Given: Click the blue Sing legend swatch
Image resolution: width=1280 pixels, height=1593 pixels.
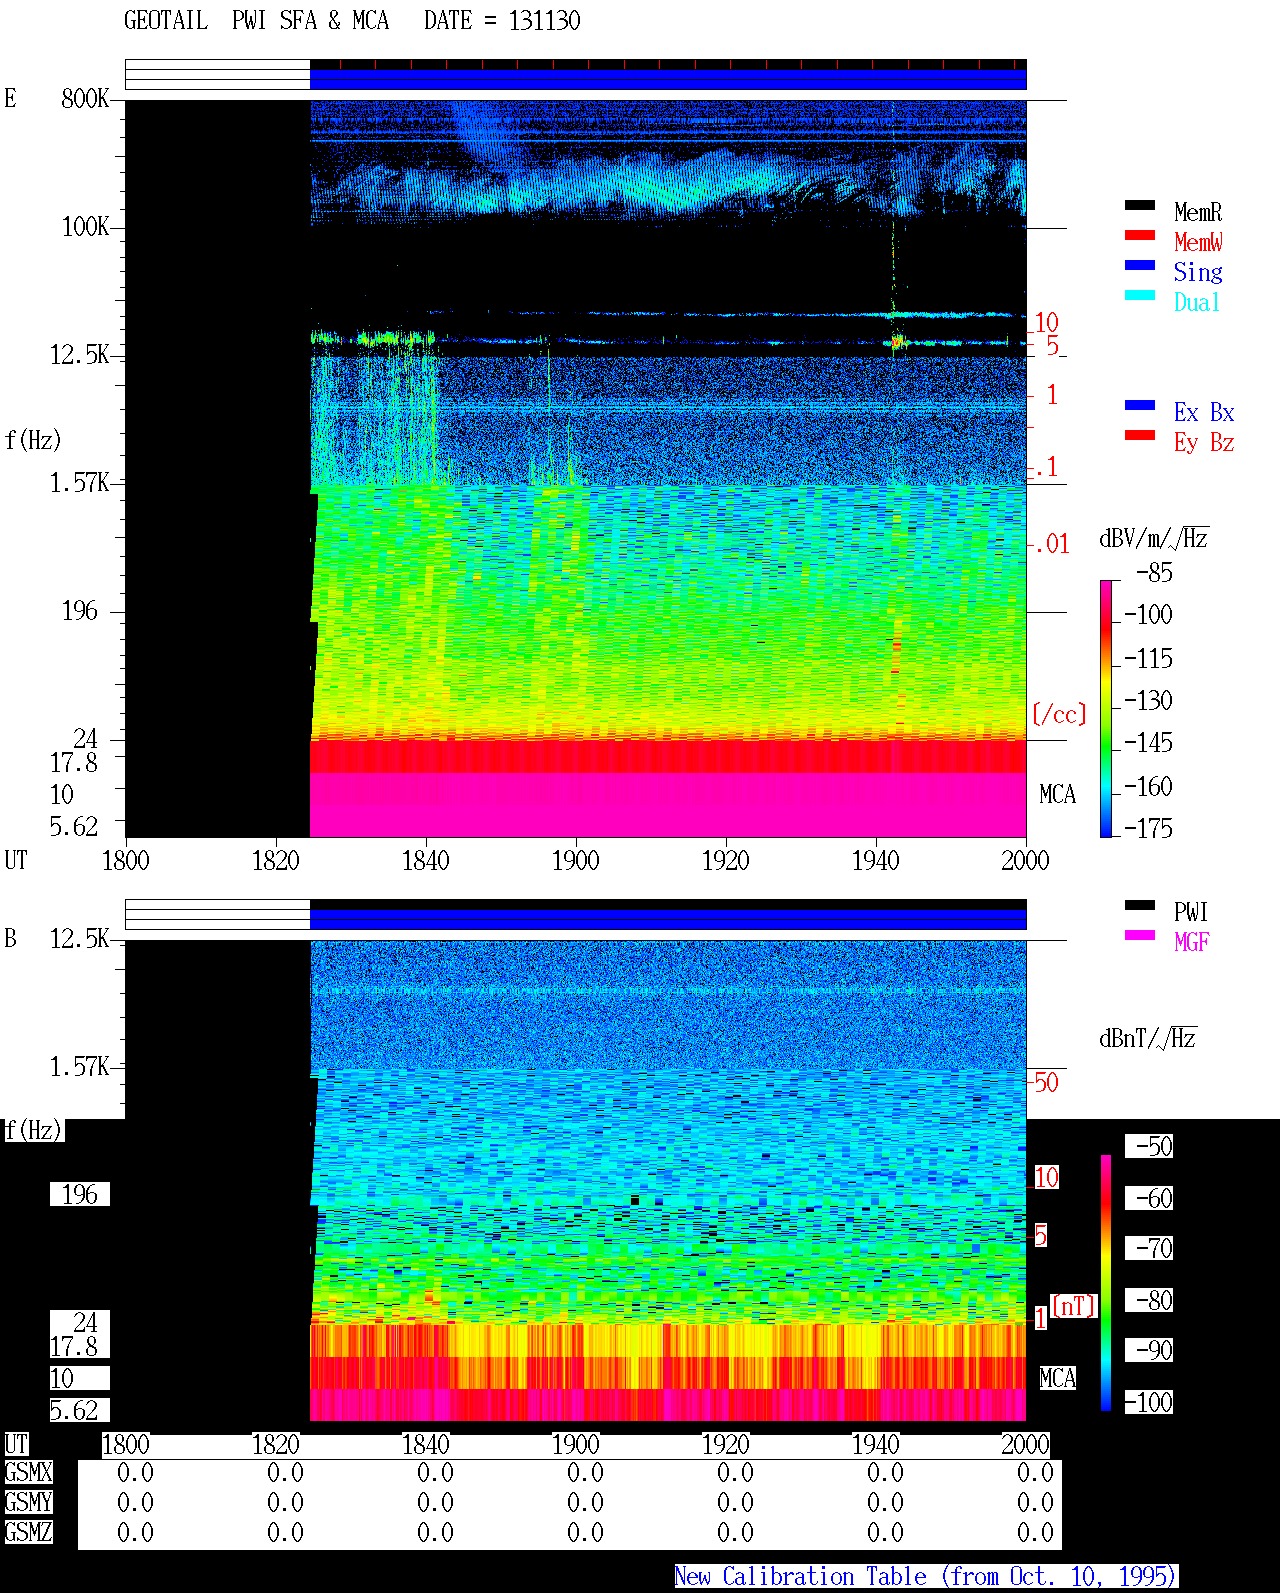Looking at the screenshot, I should tap(1140, 266).
